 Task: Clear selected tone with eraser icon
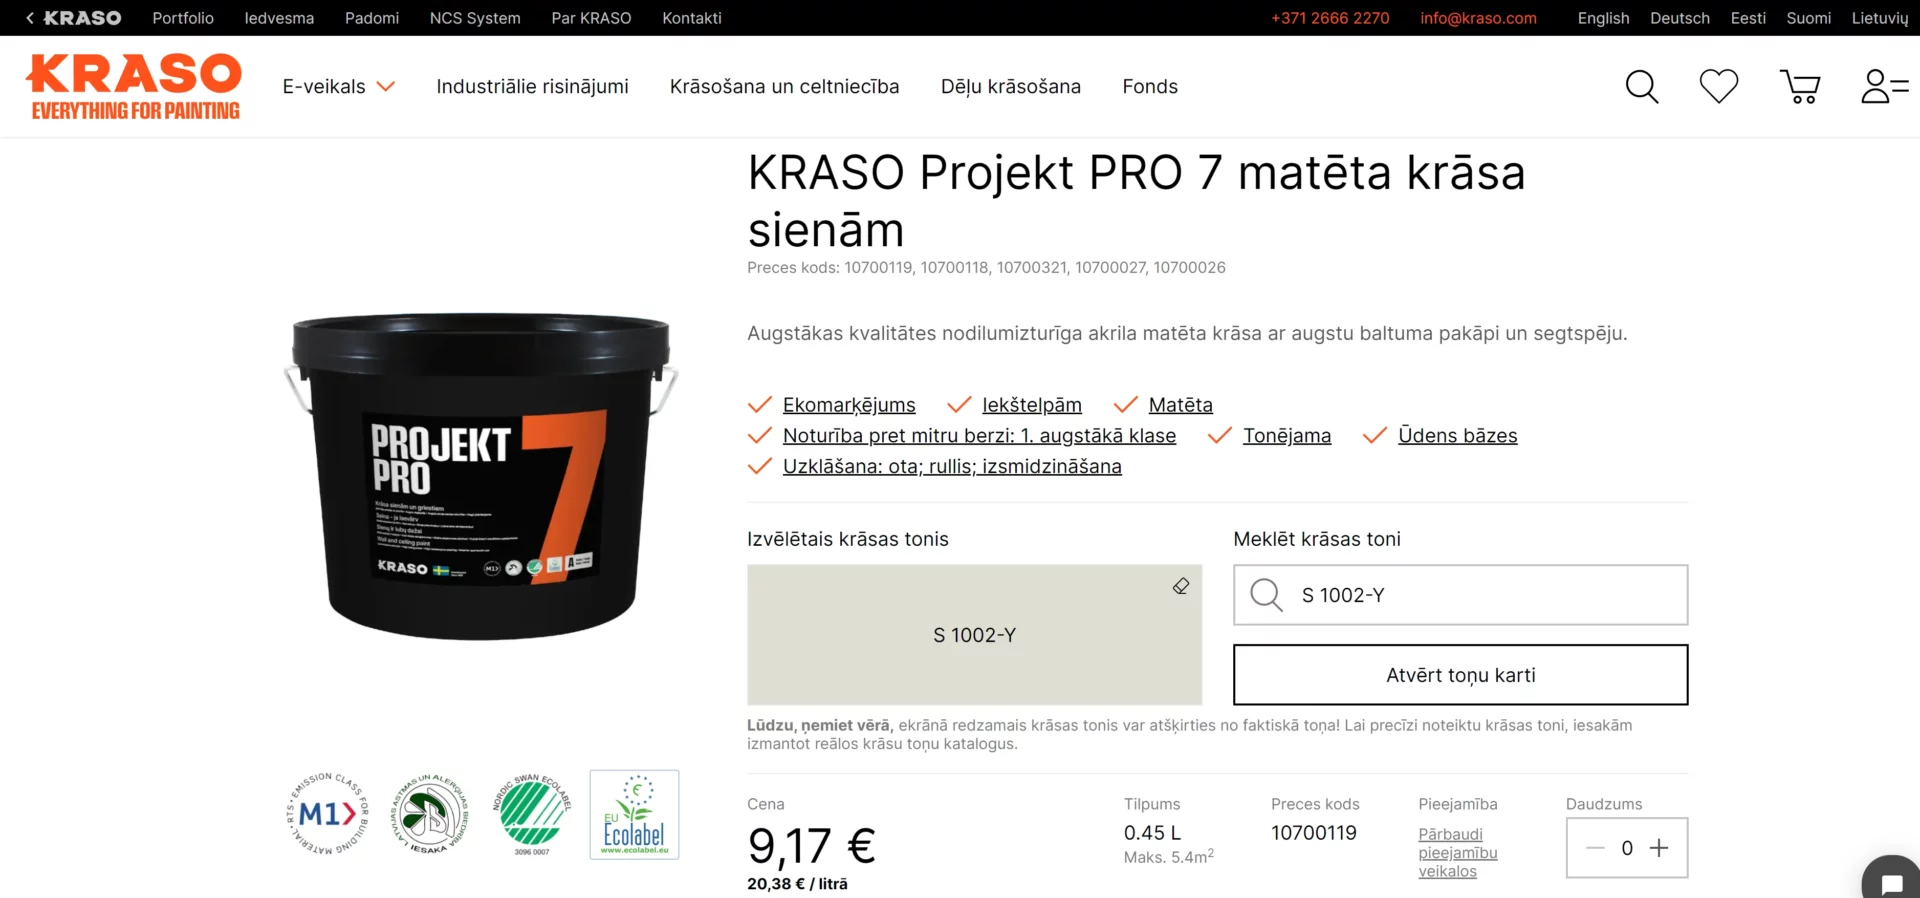coord(1181,586)
